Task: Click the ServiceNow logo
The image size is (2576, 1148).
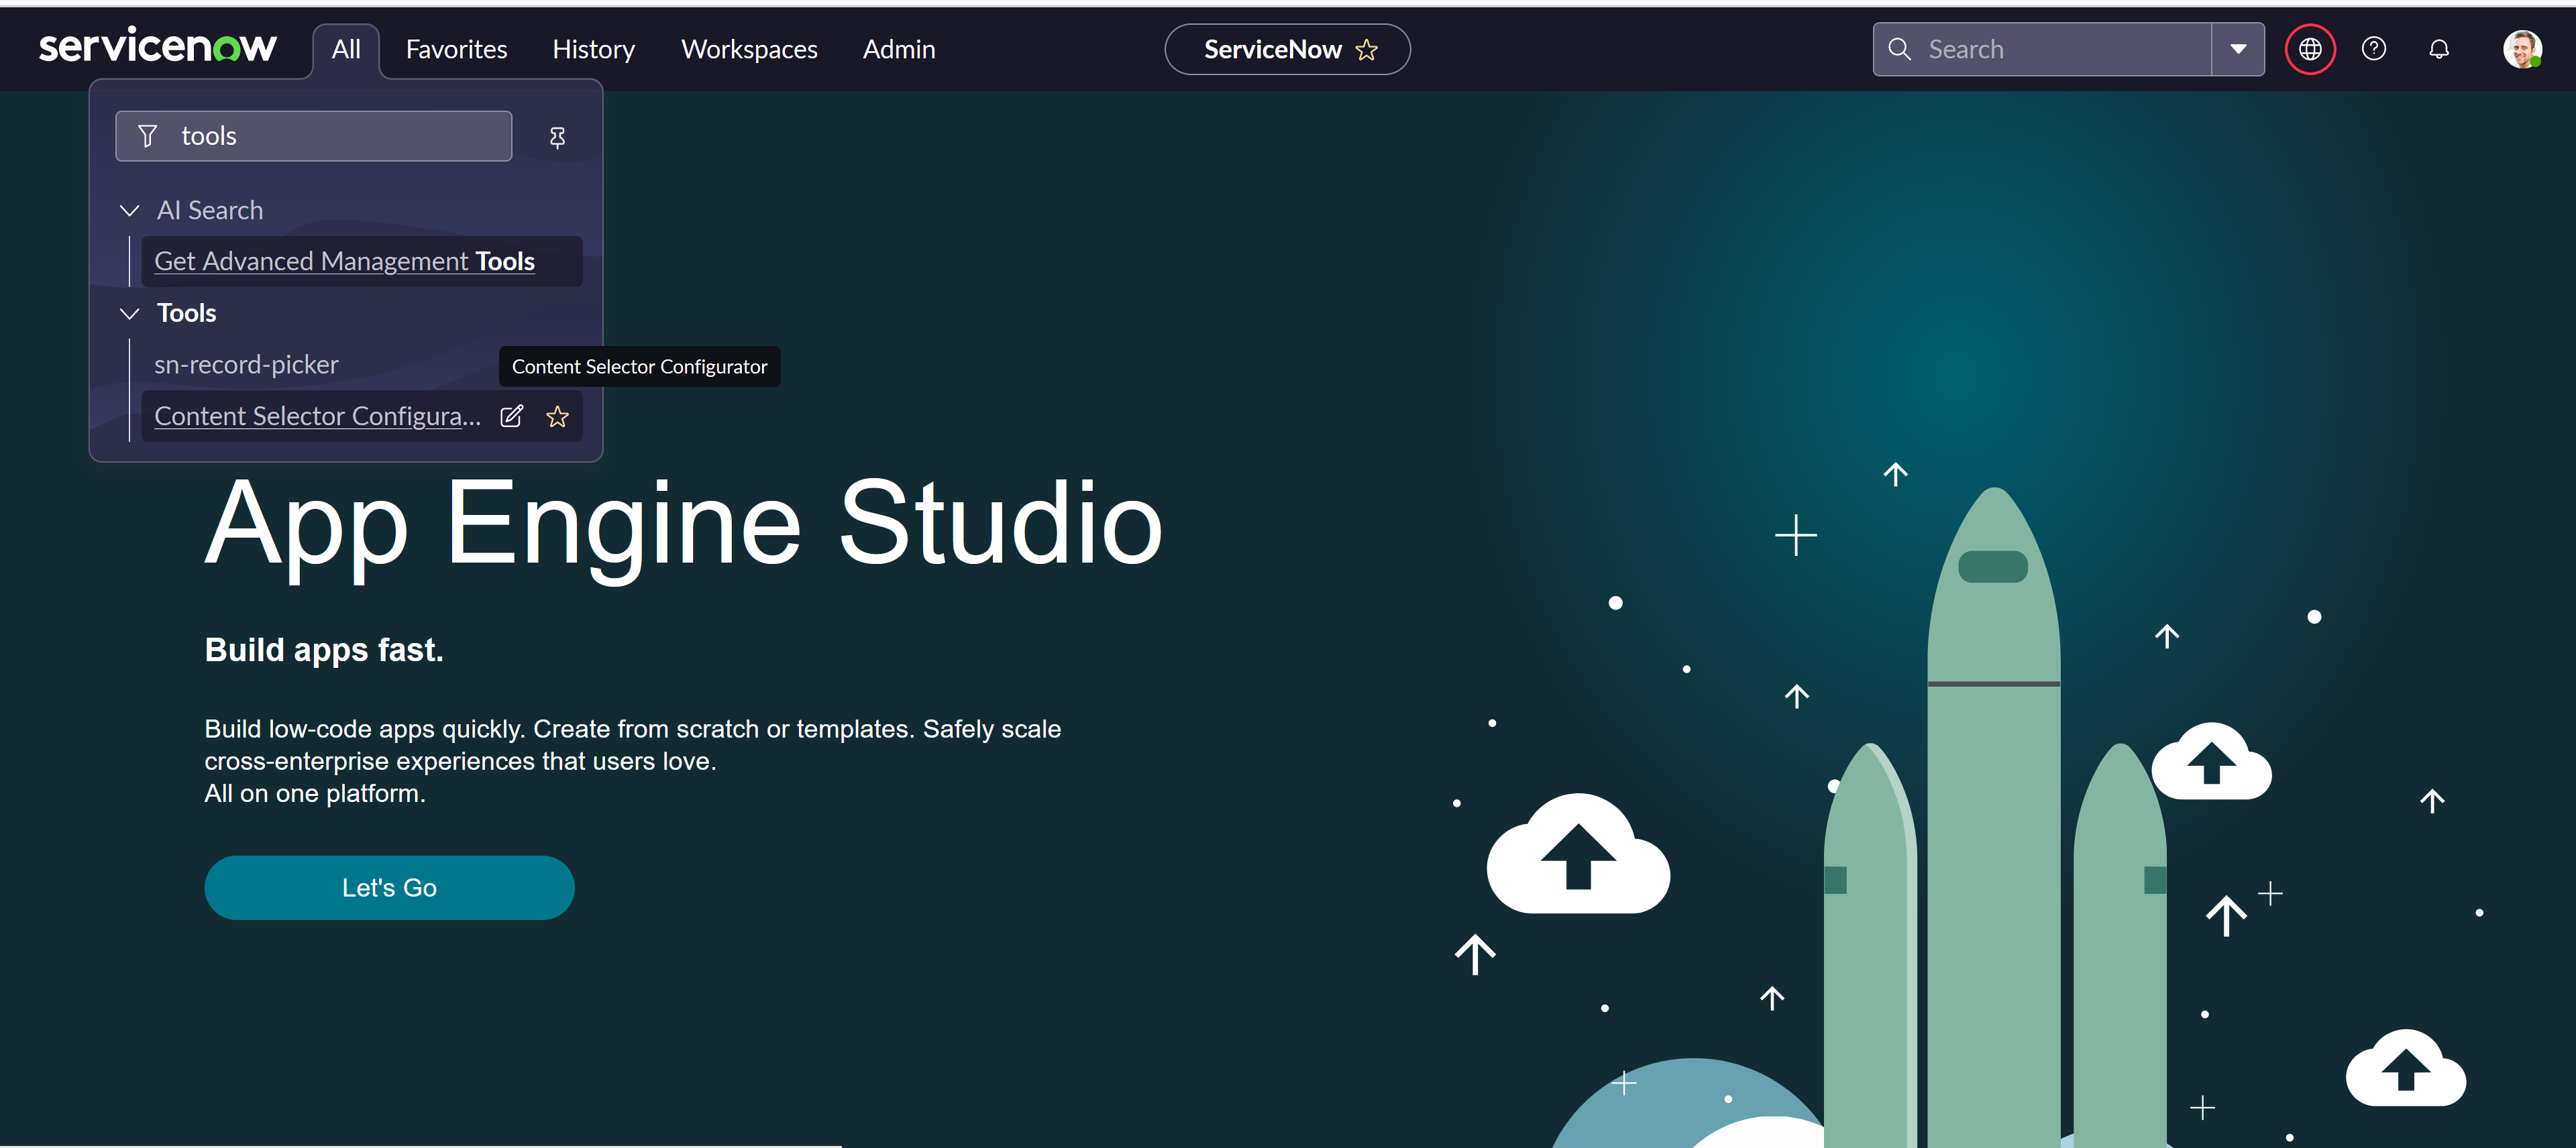Action: [157, 47]
